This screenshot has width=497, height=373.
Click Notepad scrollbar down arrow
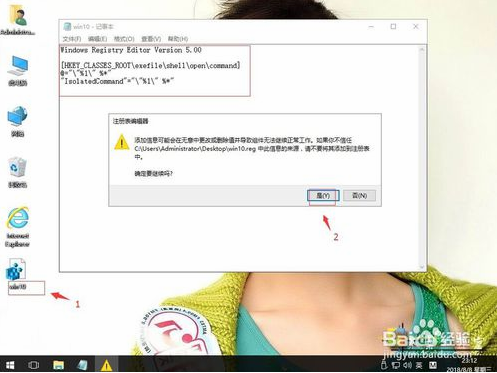coord(422,267)
